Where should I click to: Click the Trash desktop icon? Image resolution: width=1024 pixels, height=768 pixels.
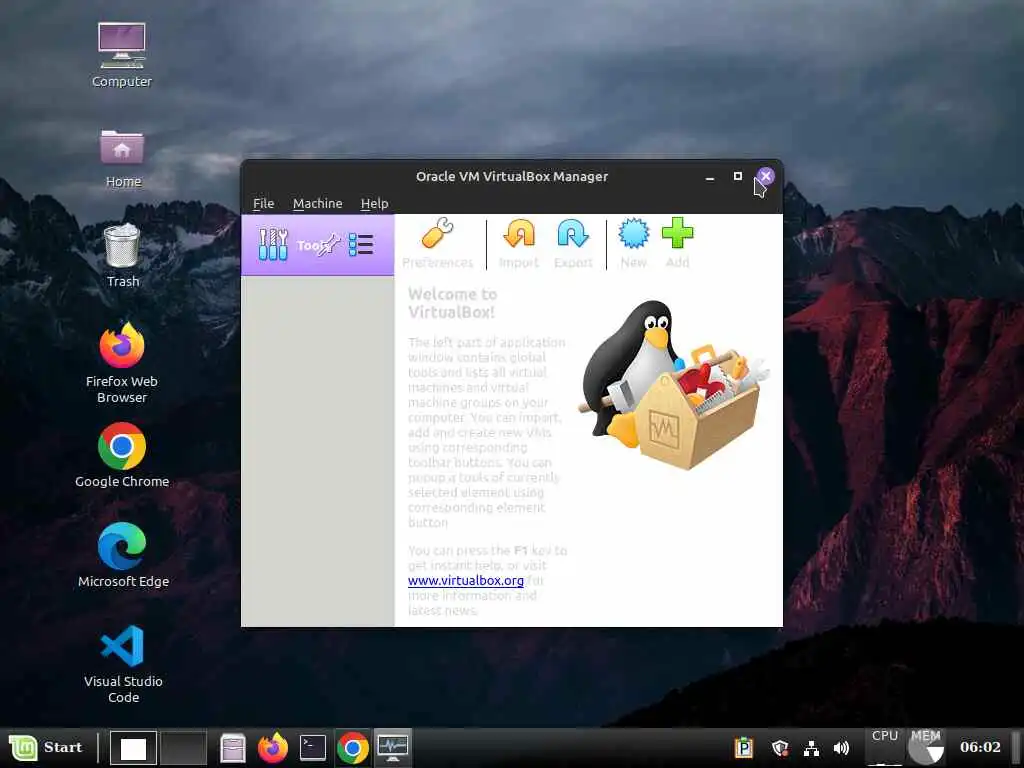click(123, 255)
